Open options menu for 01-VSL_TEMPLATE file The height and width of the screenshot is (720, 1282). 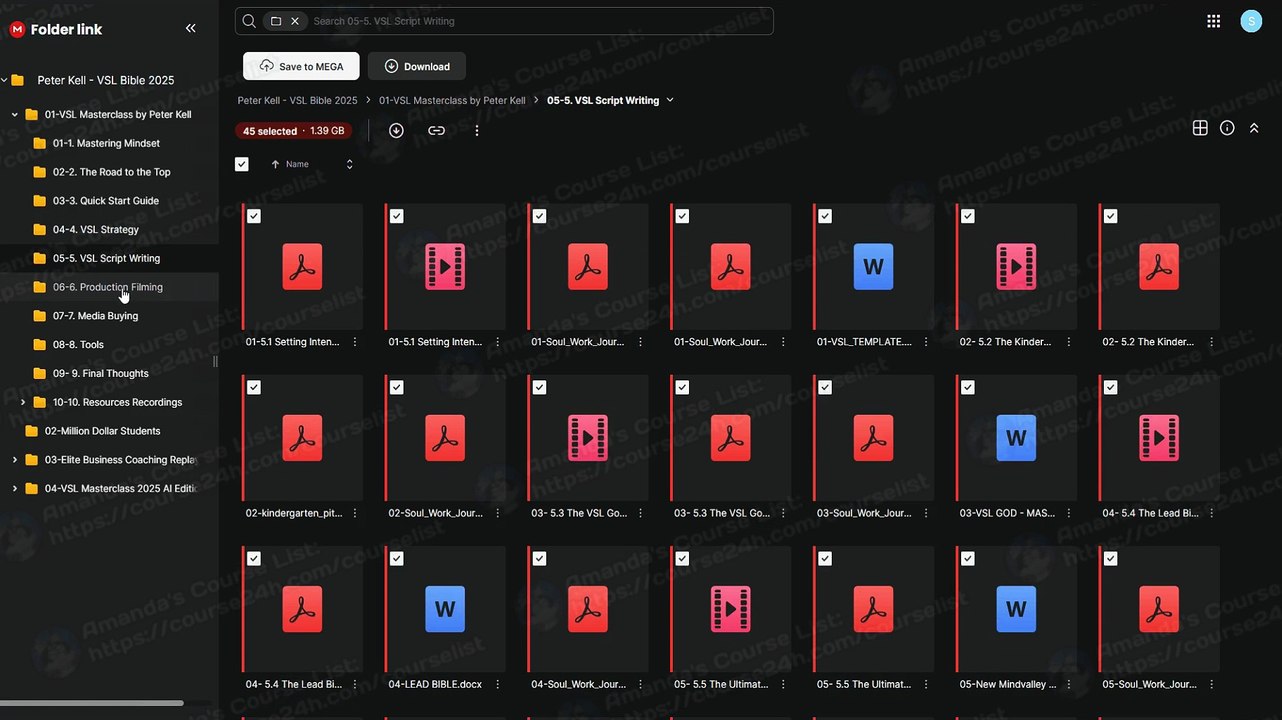926,342
